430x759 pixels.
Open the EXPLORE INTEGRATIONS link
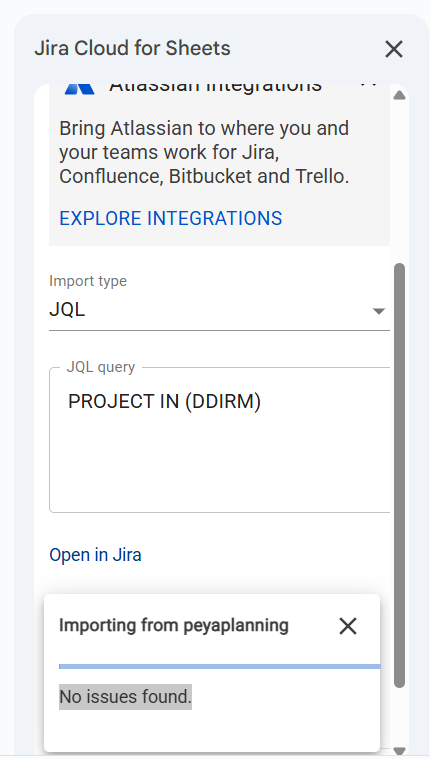tap(170, 218)
